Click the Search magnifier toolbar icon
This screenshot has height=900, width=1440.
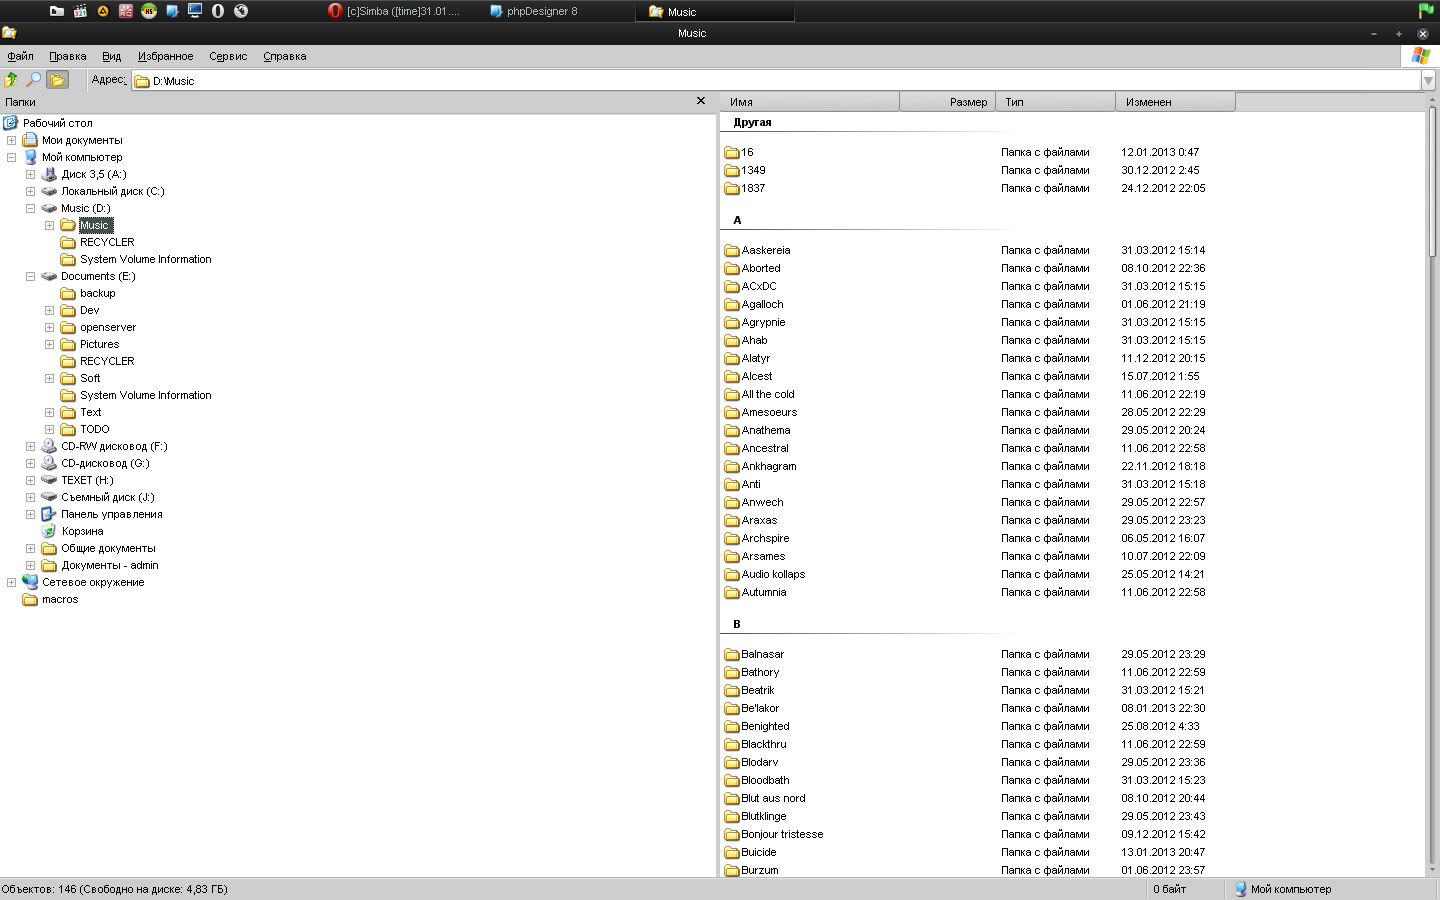(34, 80)
